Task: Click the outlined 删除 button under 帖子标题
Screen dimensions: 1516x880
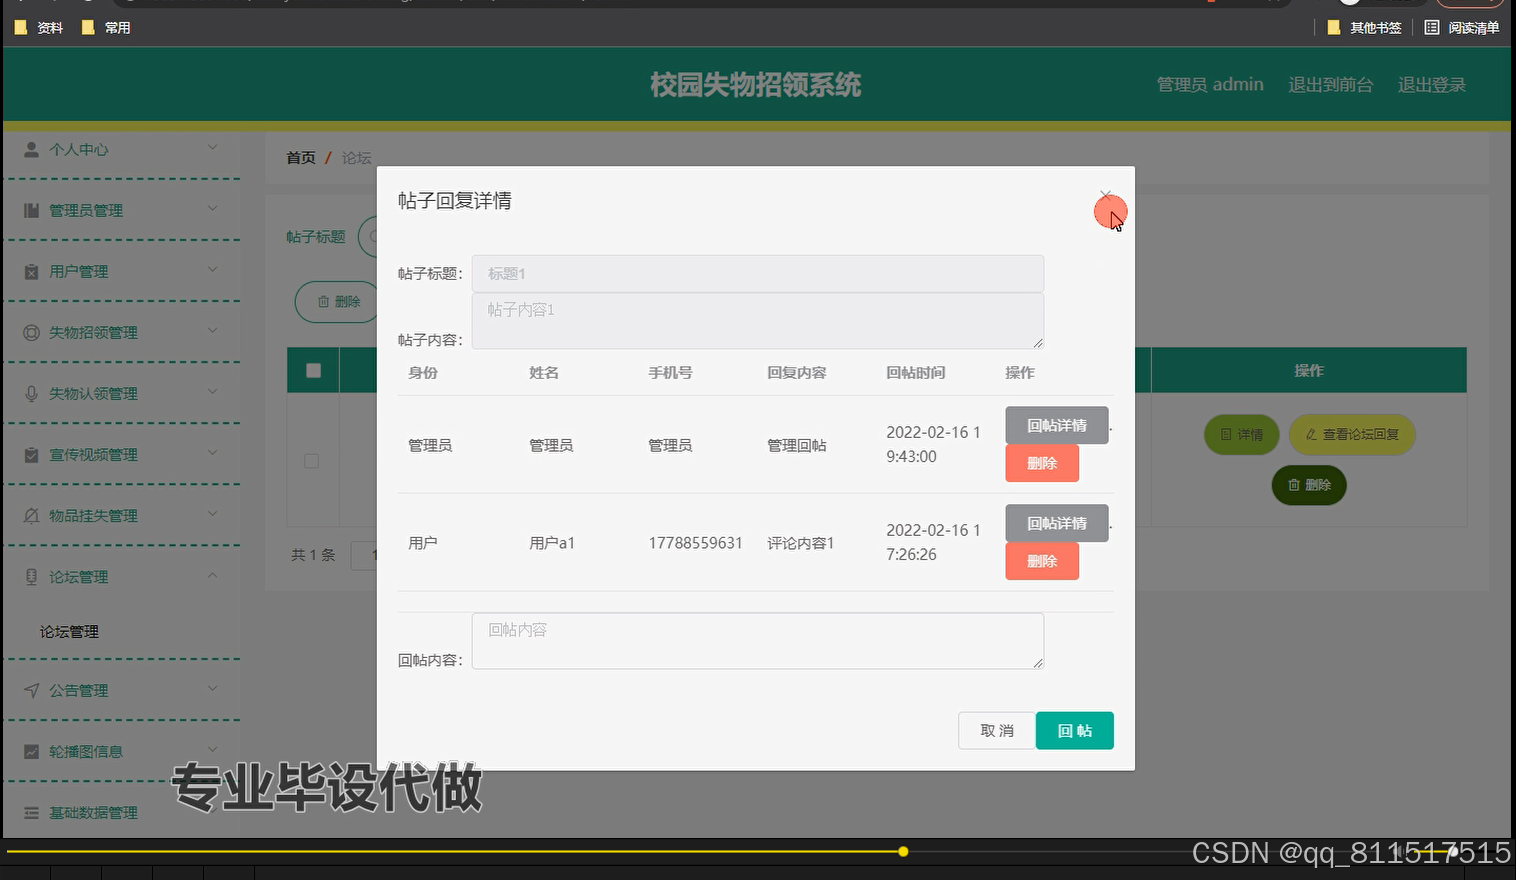Action: (338, 302)
